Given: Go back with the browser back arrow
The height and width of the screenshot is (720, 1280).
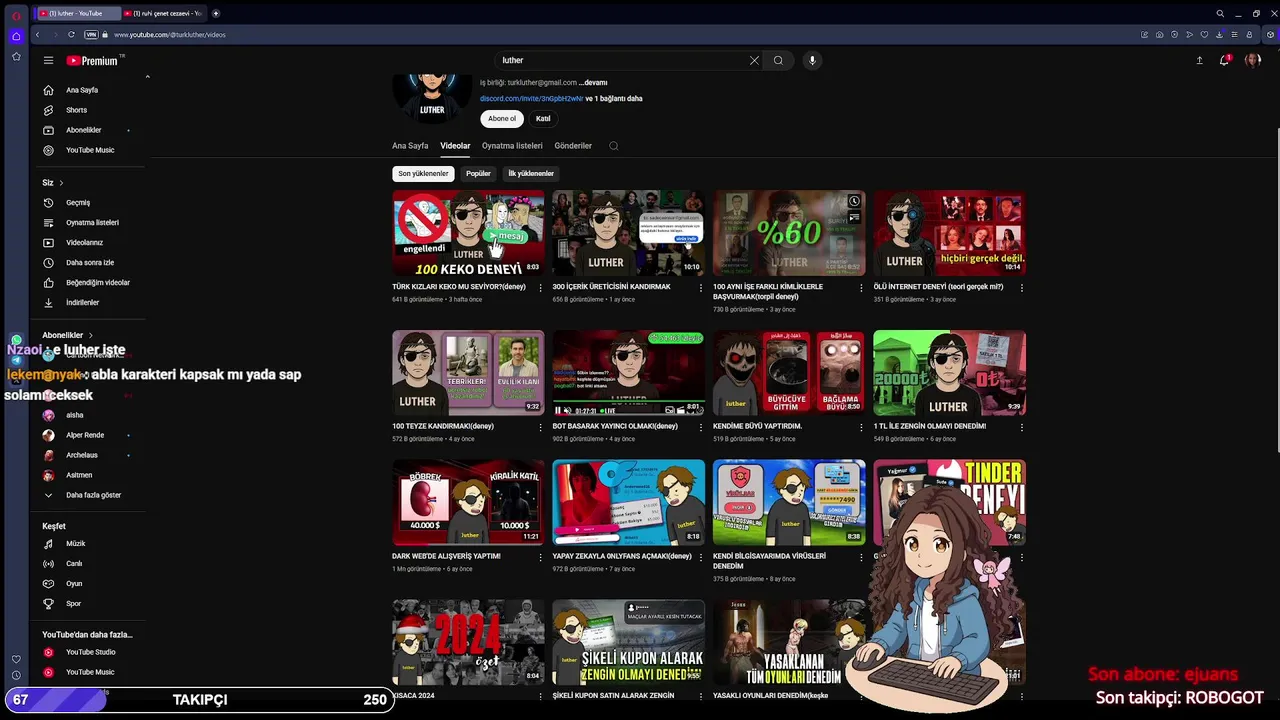Looking at the screenshot, I should coord(37,35).
